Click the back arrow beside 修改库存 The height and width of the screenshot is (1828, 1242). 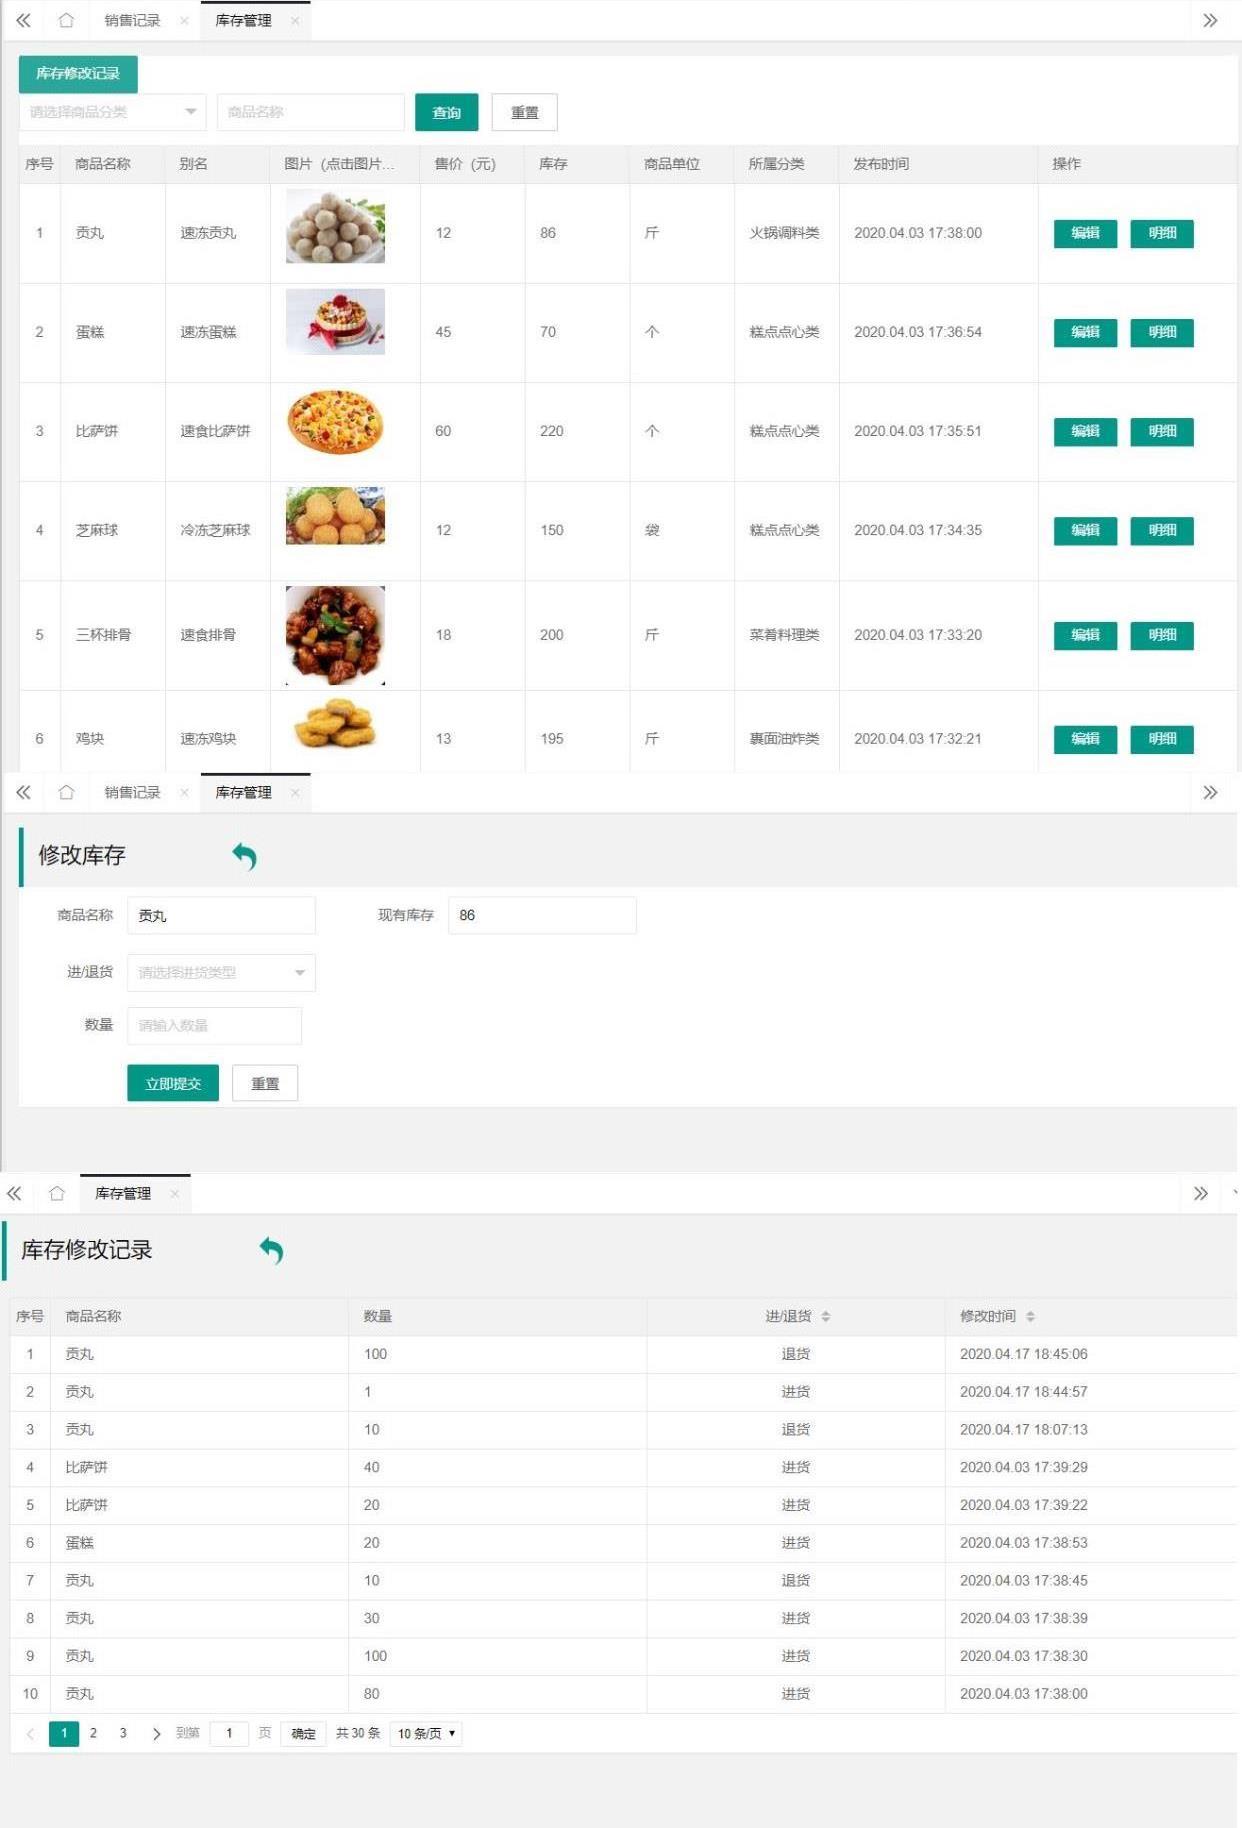[245, 856]
